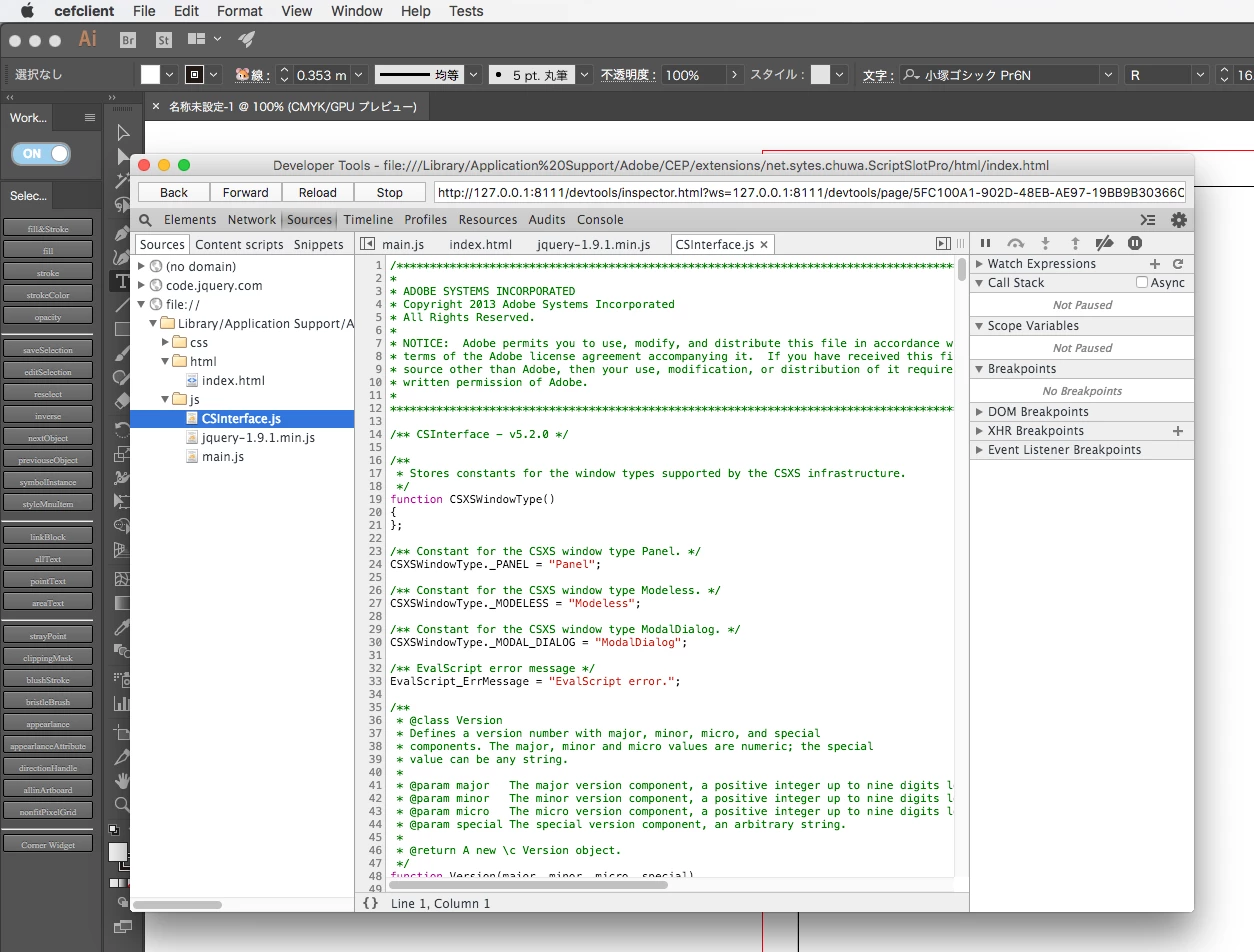Switch to the Console panel tab
Screen dimensions: 1254x952
(600, 220)
